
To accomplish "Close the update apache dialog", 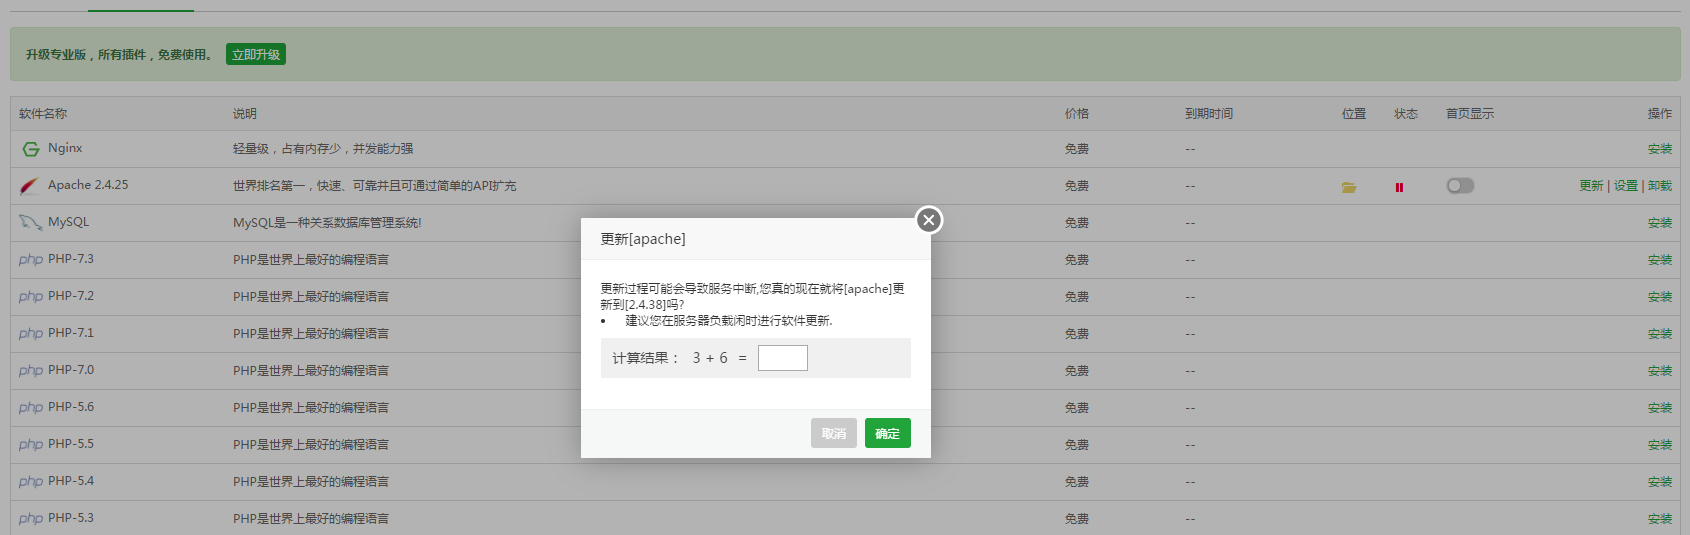I will click(x=929, y=220).
